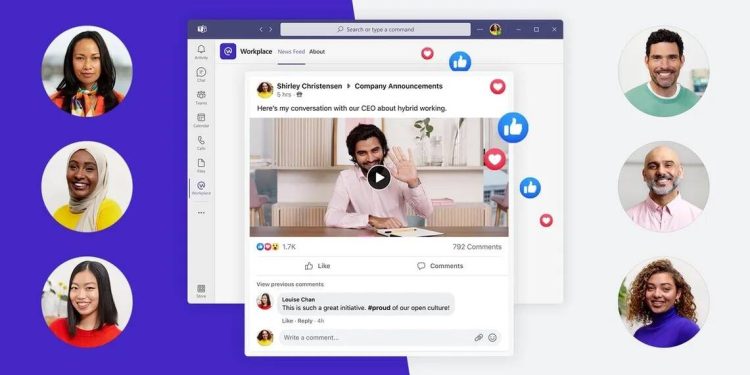This screenshot has height=375, width=750.
Task: Open the Company Announcements group link
Action: tap(398, 86)
